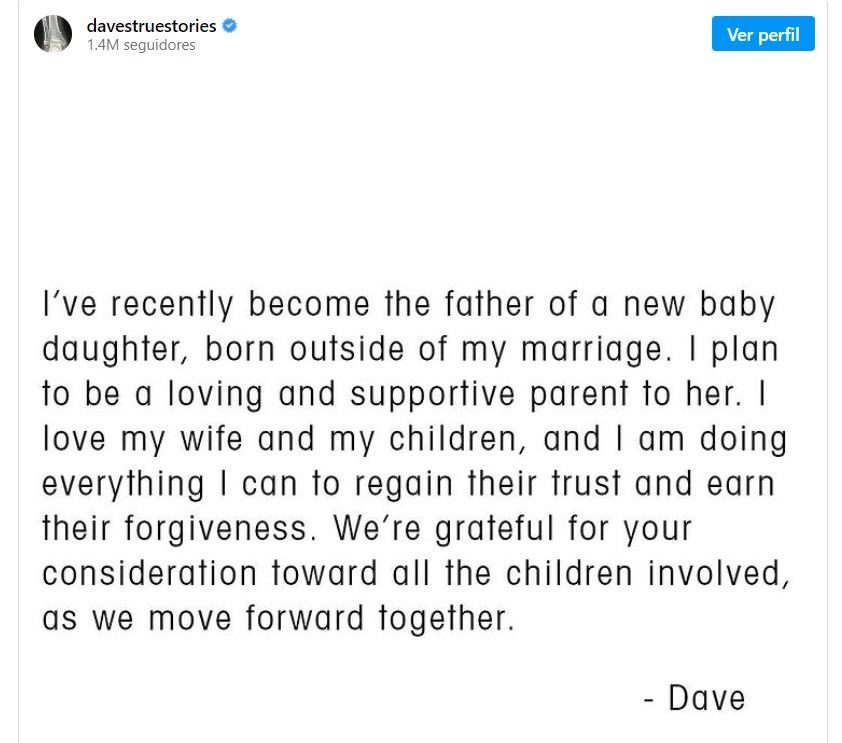Open the davestruestories username link

151,26
